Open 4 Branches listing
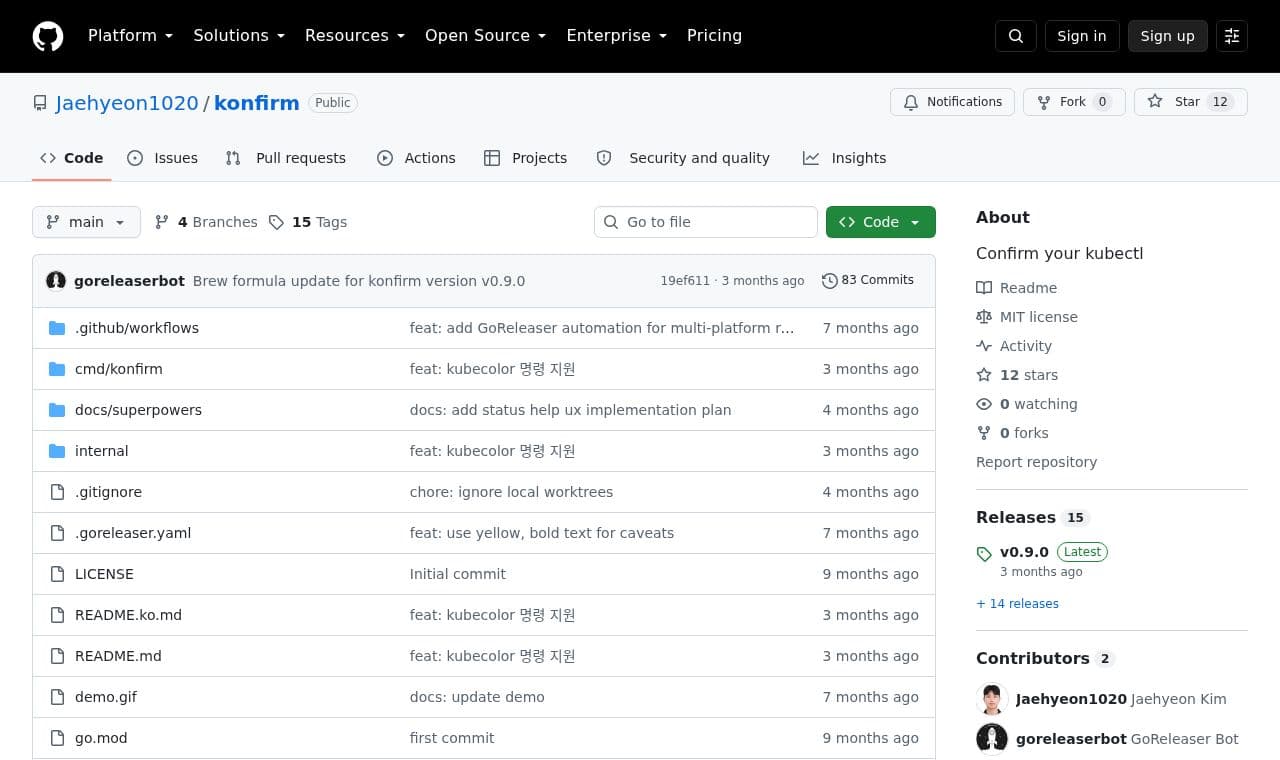1280x760 pixels. point(206,222)
